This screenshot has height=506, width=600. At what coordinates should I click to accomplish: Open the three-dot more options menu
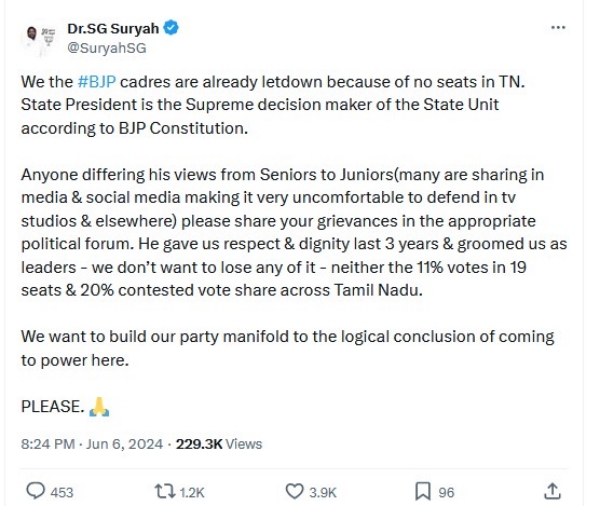point(558,28)
